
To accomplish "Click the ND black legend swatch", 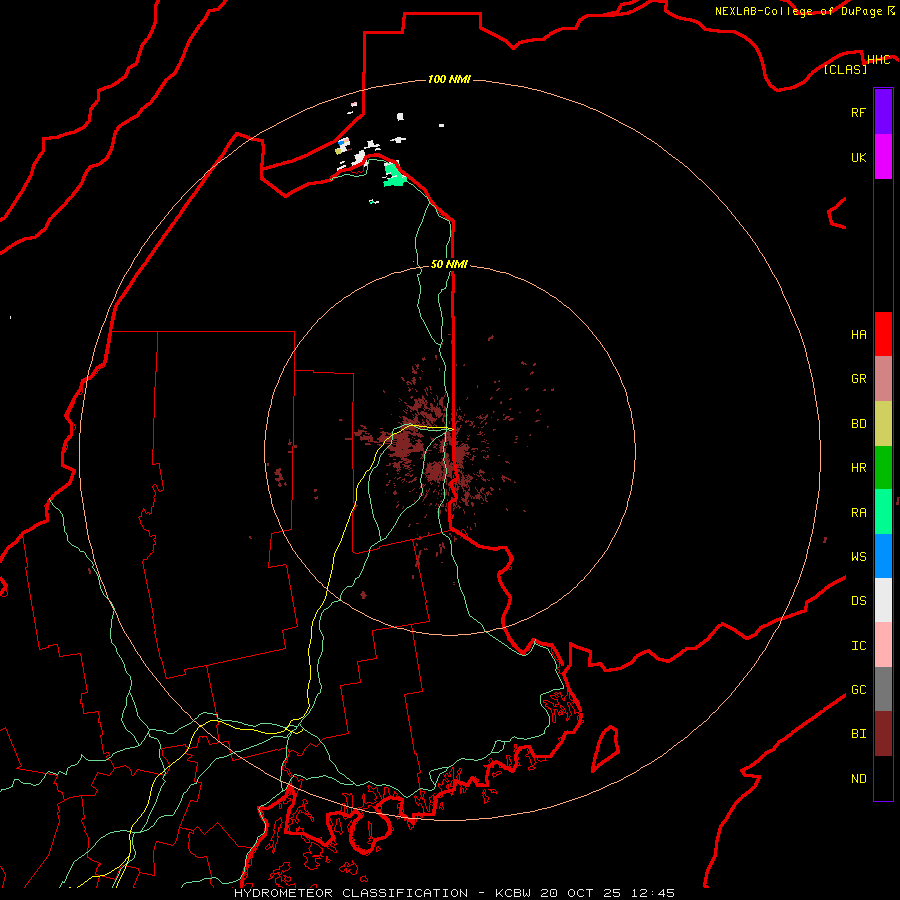I will 883,778.
